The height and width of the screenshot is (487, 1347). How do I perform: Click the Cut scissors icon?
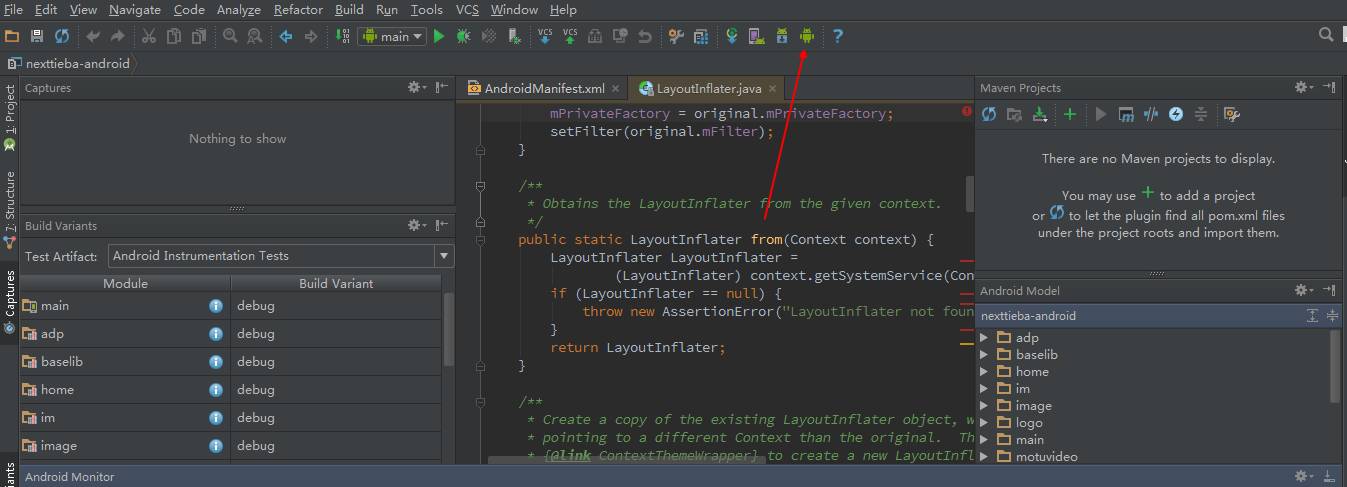(x=149, y=36)
